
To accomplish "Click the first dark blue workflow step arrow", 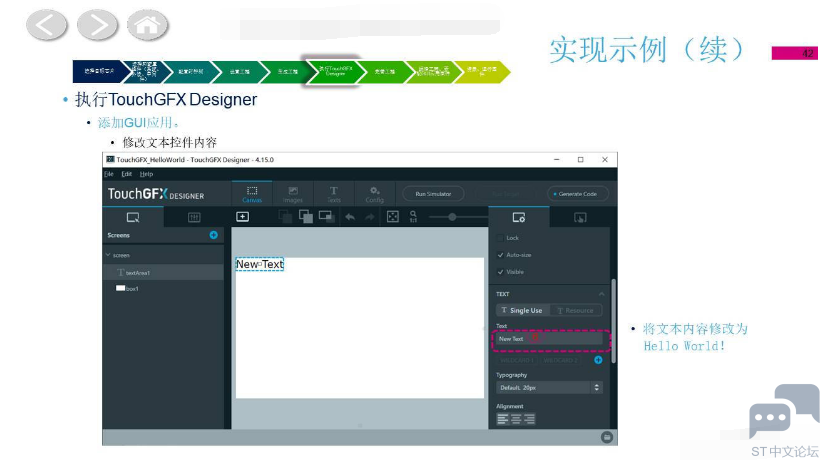I will point(99,71).
